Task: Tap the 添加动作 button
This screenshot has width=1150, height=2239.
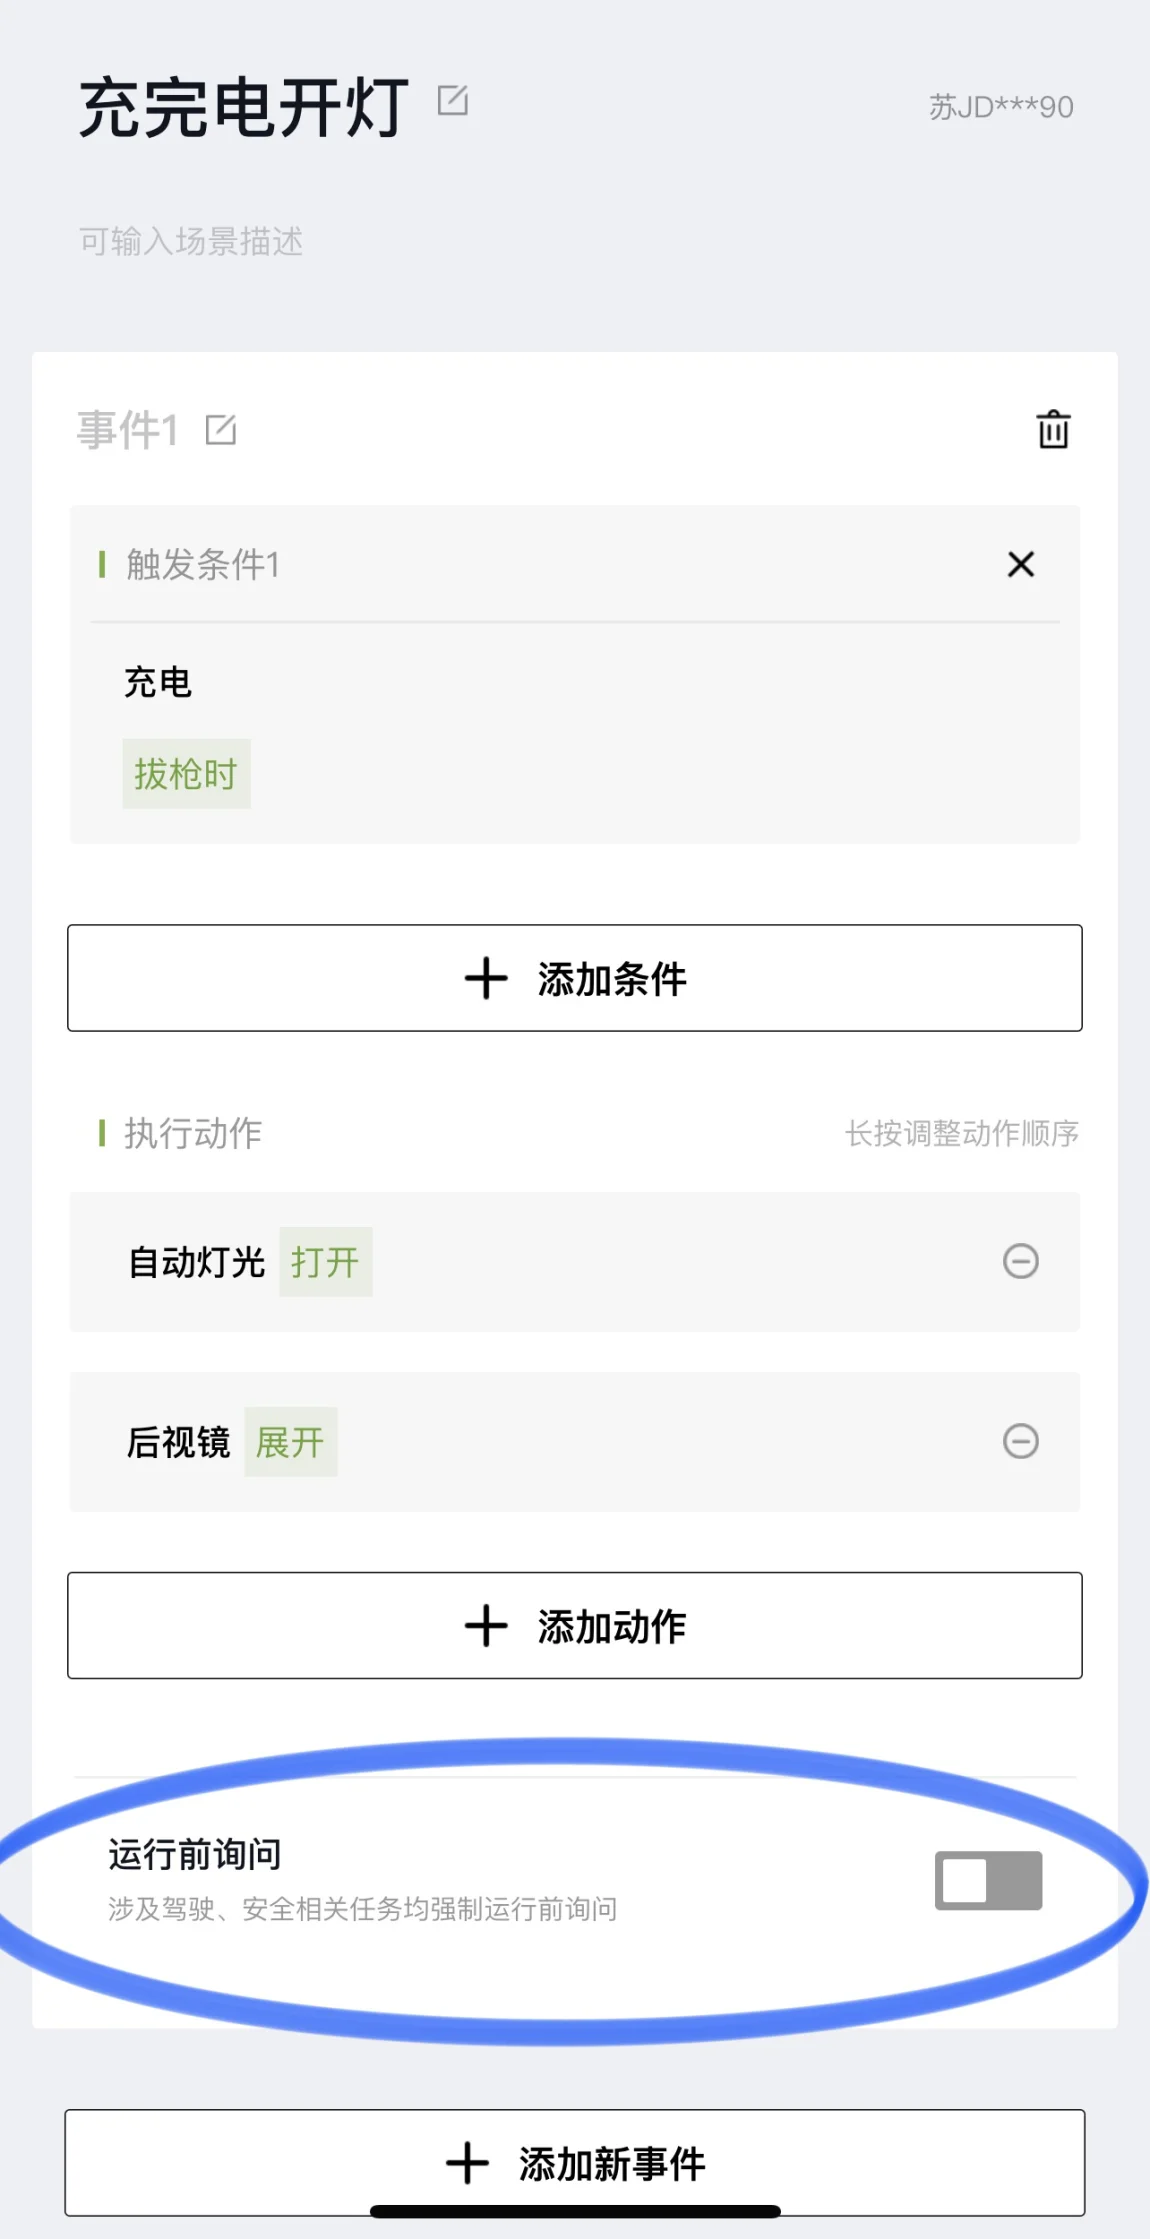Action: (x=575, y=1626)
